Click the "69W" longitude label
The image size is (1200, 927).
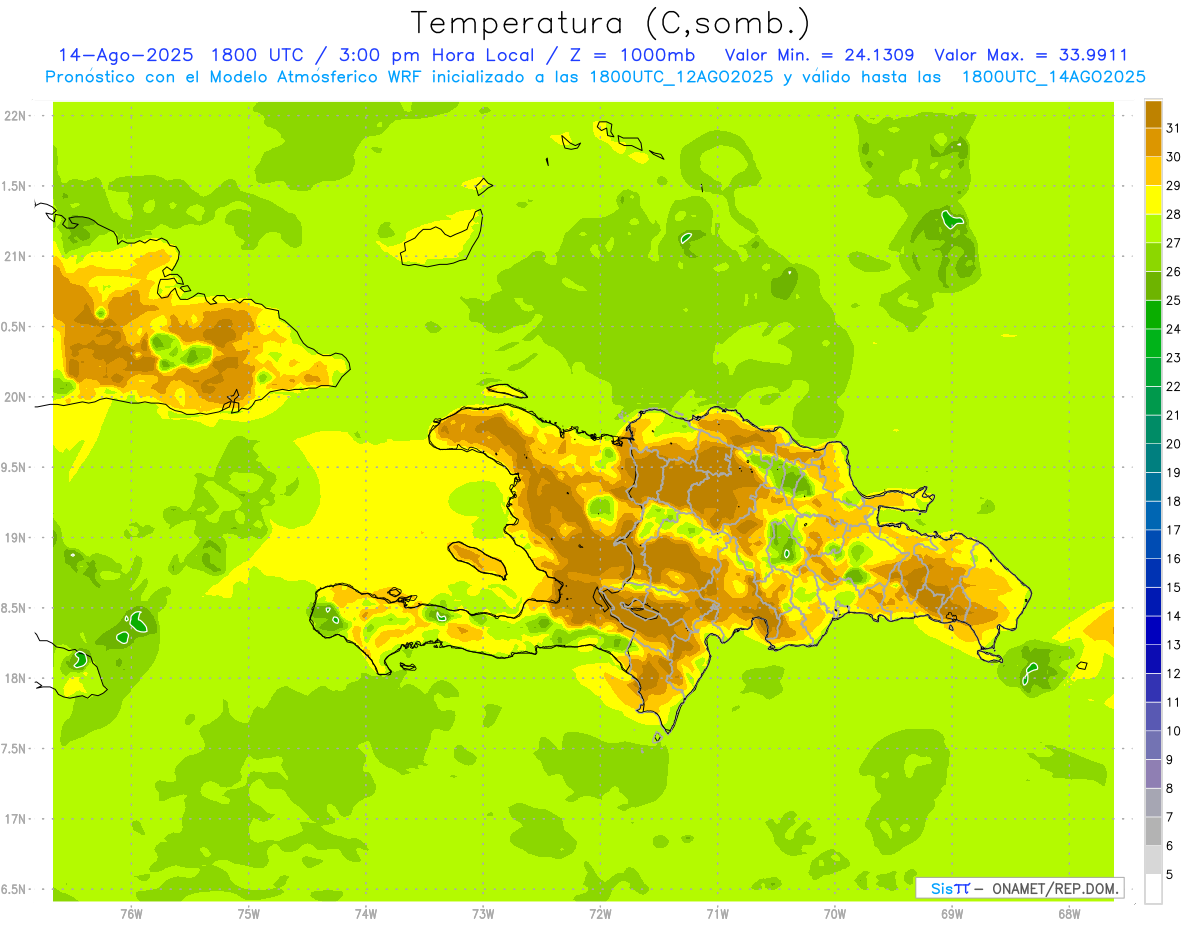point(952,915)
